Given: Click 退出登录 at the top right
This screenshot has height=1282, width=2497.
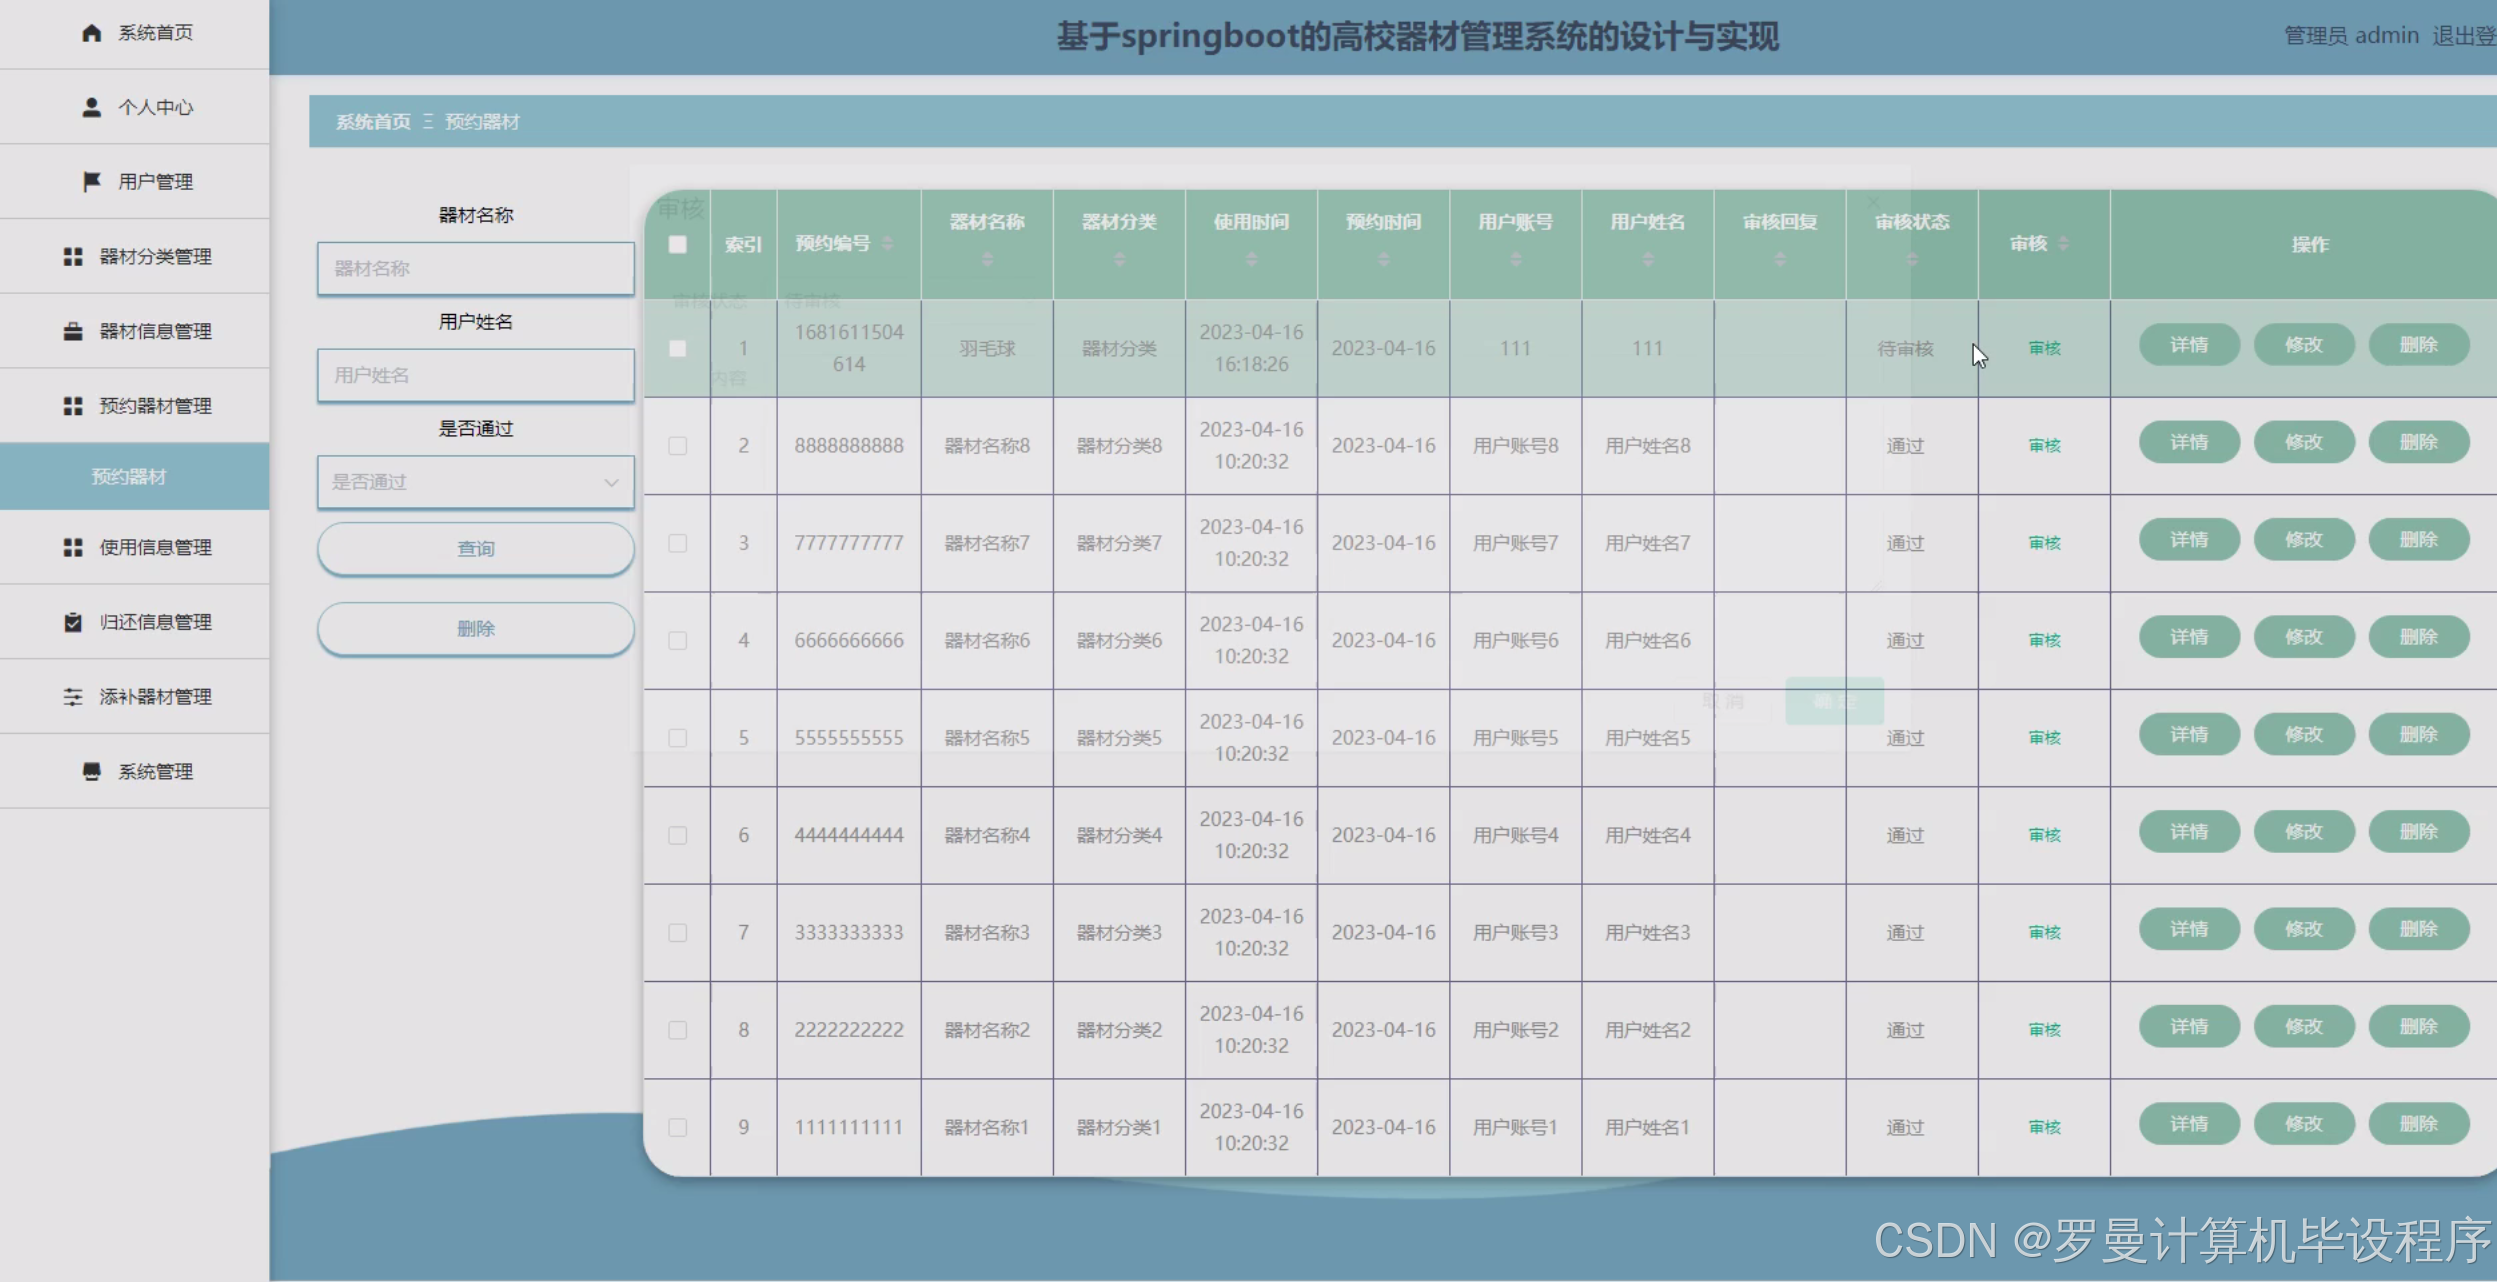Looking at the screenshot, I should (2465, 35).
